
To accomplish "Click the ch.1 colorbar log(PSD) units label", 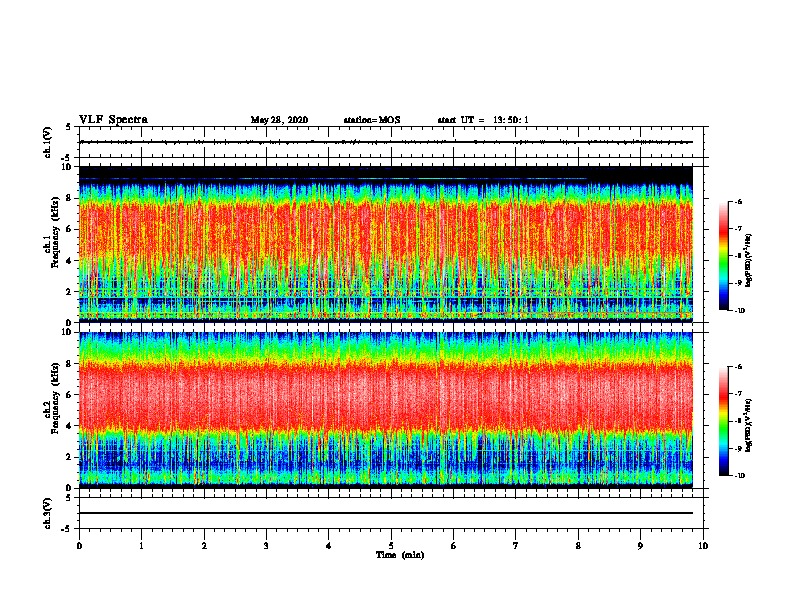I will (749, 261).
